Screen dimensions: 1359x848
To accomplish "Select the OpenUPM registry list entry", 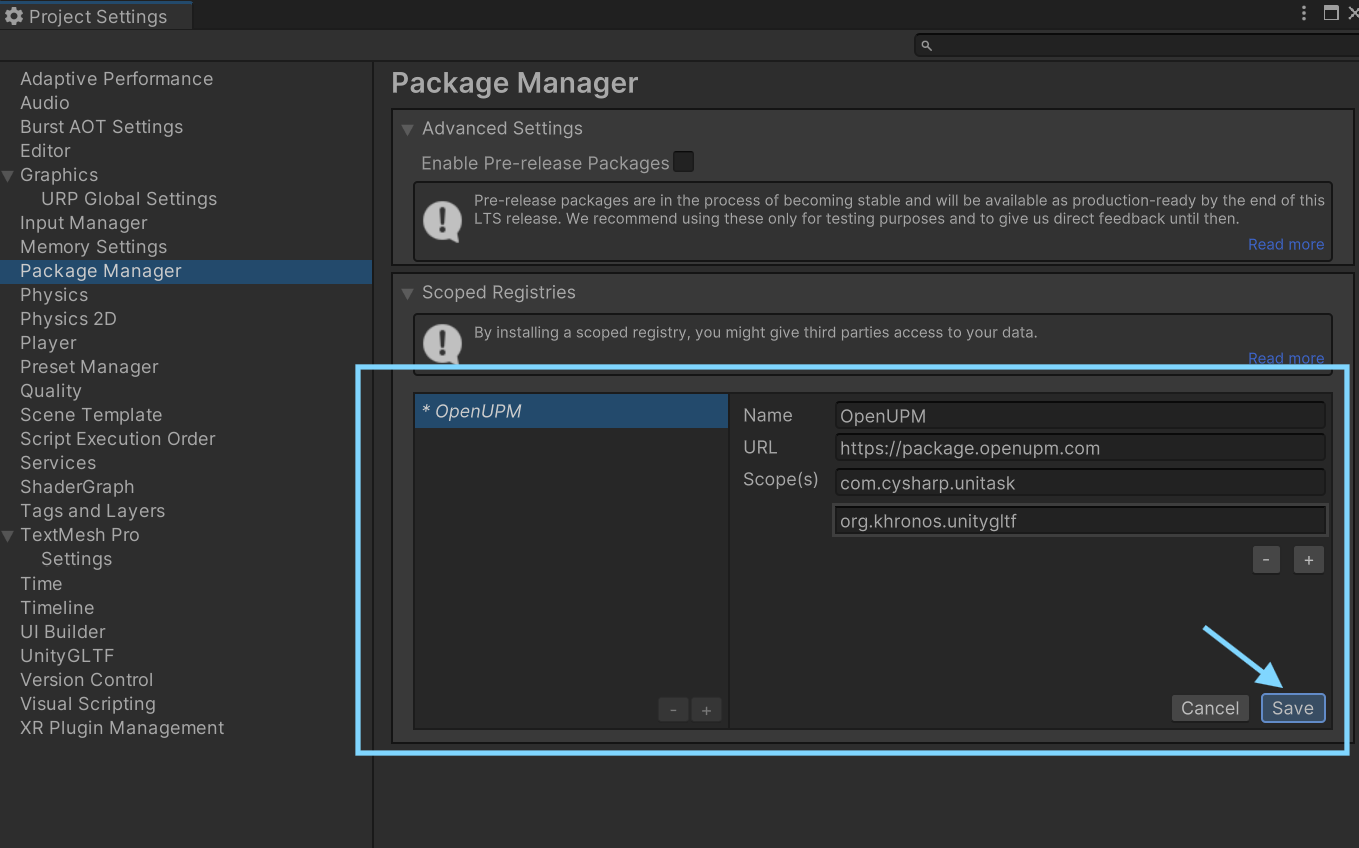I will tap(571, 411).
